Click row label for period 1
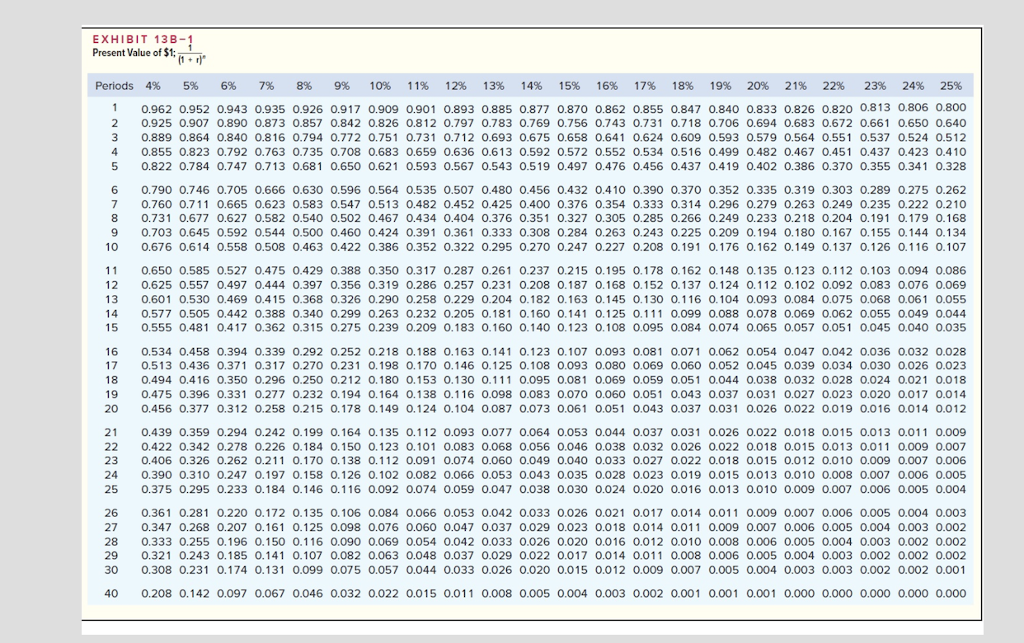Viewport: 1024px width, 643px height. tap(114, 108)
